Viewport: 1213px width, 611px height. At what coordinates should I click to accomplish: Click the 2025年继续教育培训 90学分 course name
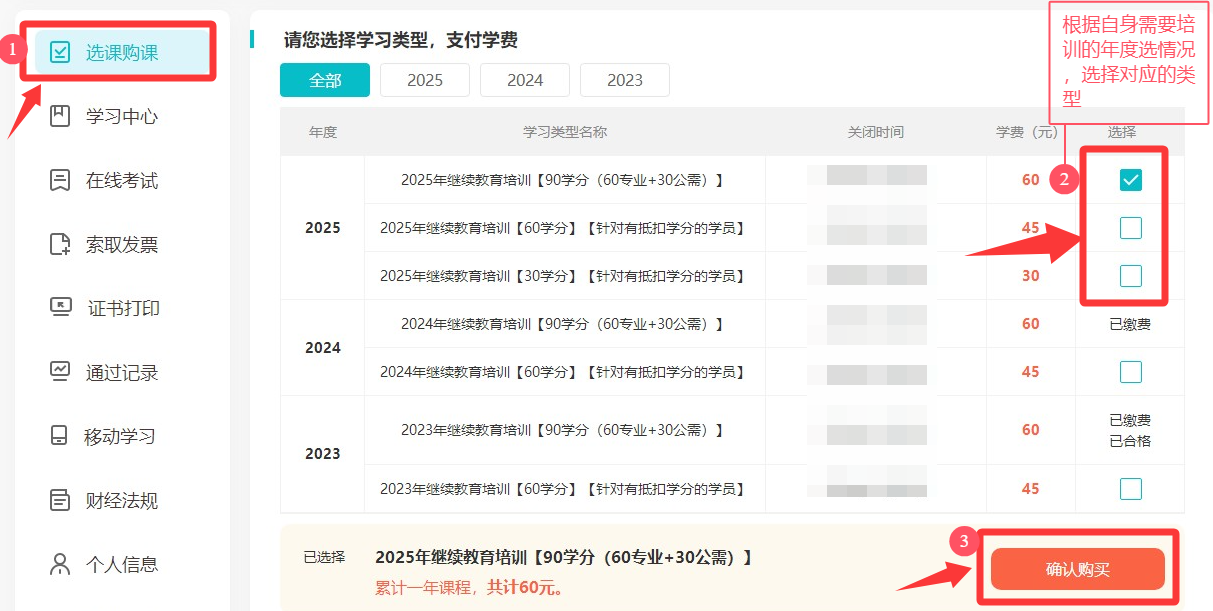point(564,180)
